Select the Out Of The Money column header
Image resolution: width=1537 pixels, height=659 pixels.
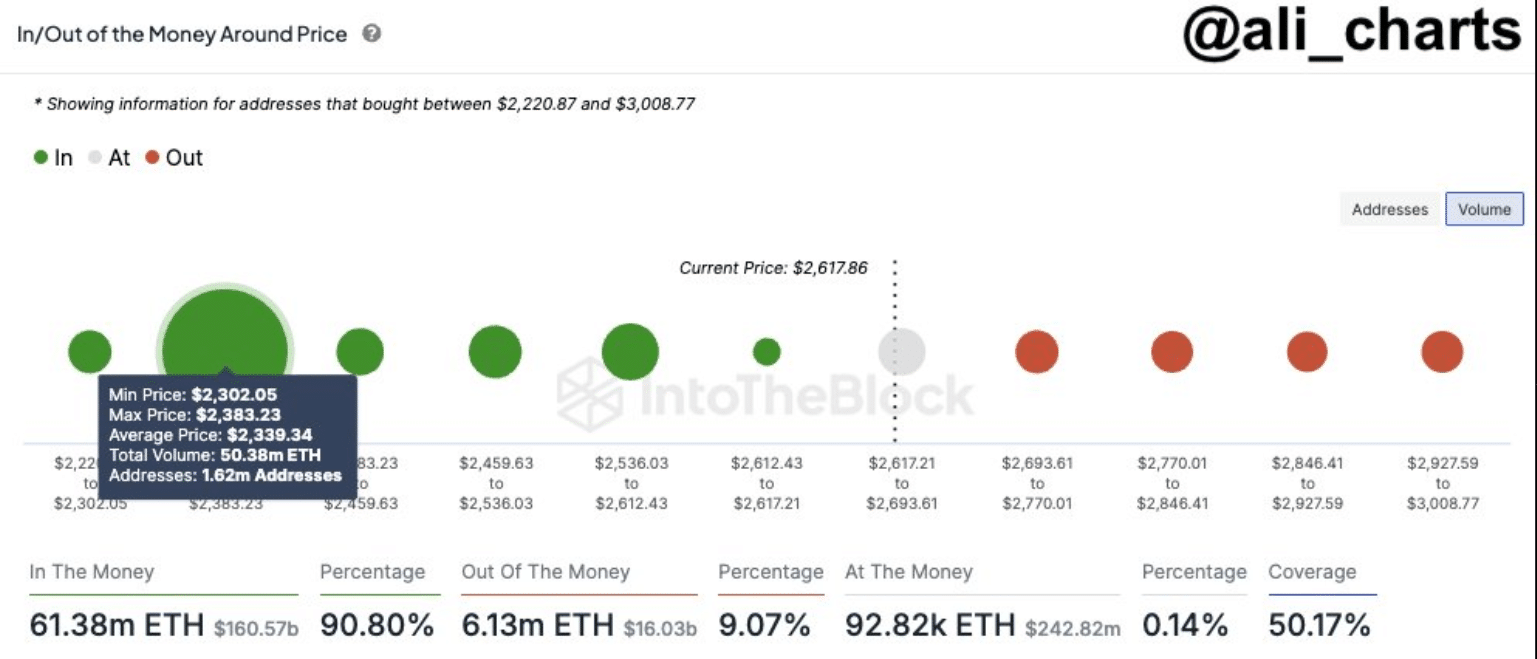[545, 572]
